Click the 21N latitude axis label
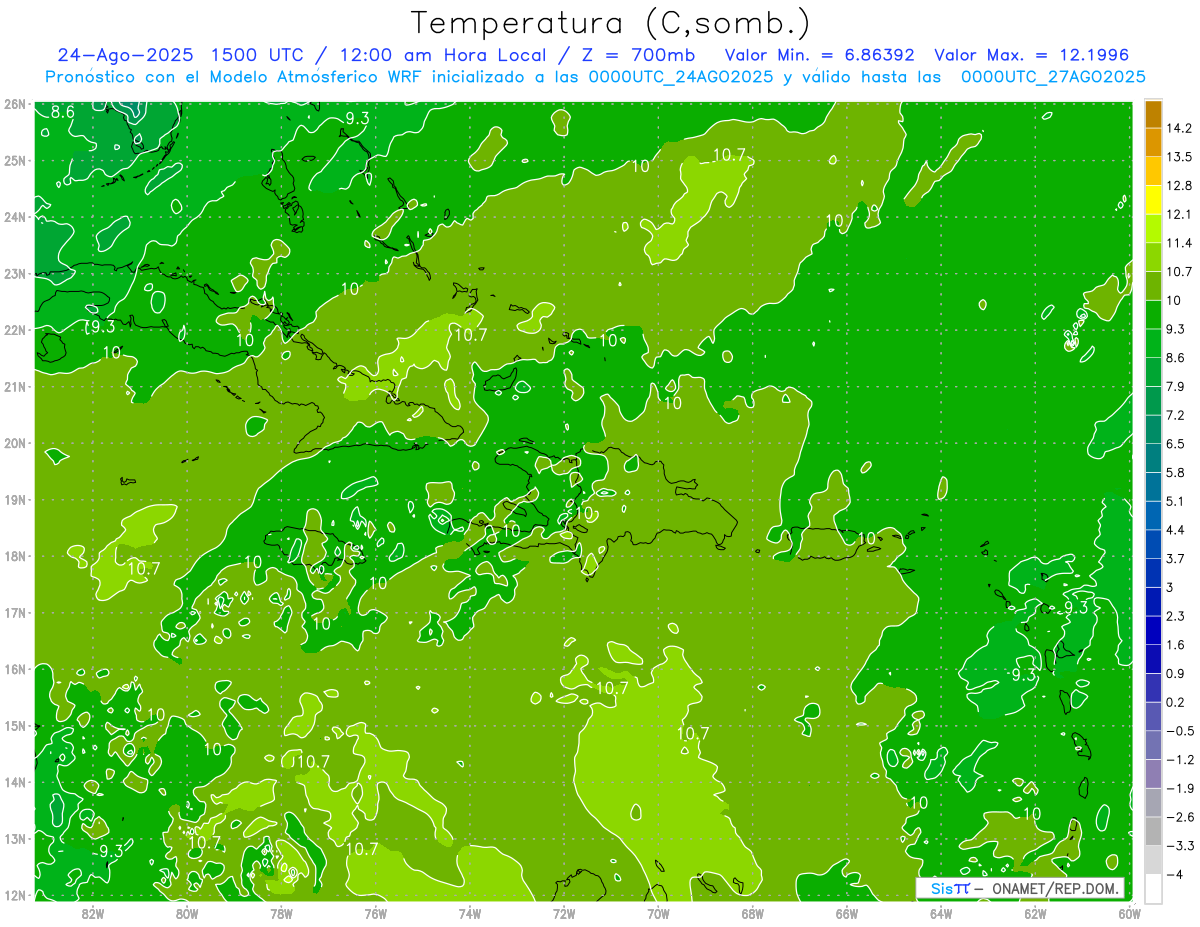 [x=15, y=386]
